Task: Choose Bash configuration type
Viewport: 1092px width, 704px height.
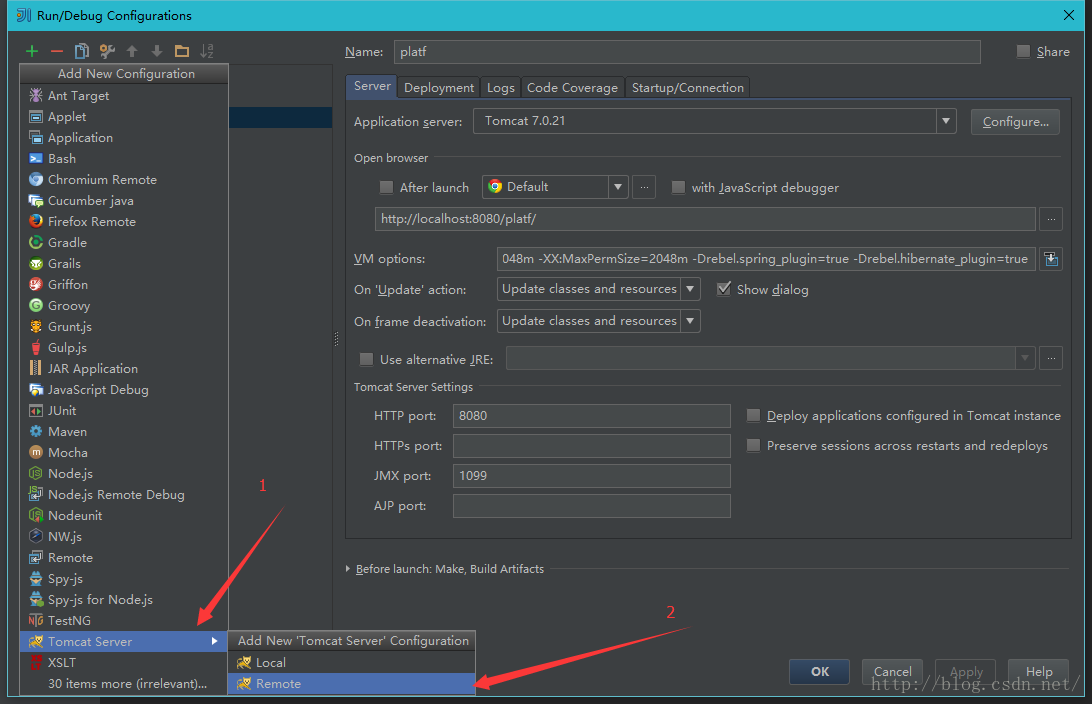Action: pos(124,158)
